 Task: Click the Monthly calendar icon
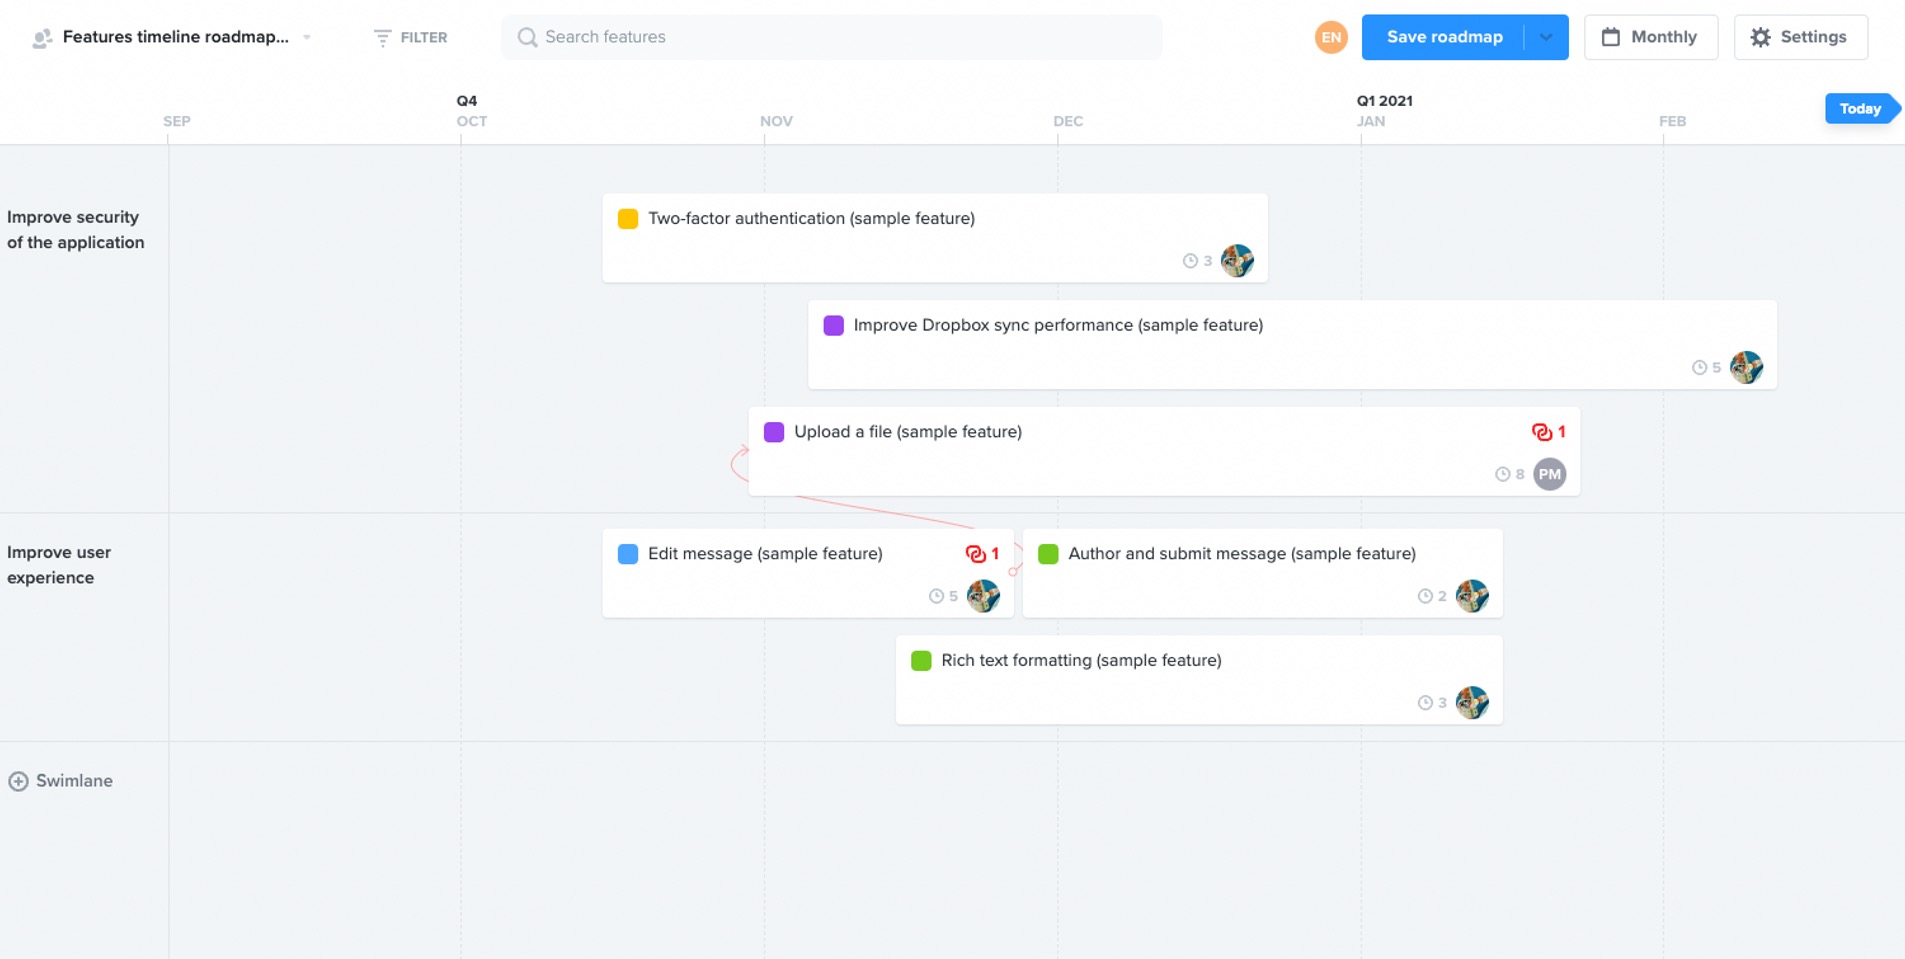[1611, 37]
